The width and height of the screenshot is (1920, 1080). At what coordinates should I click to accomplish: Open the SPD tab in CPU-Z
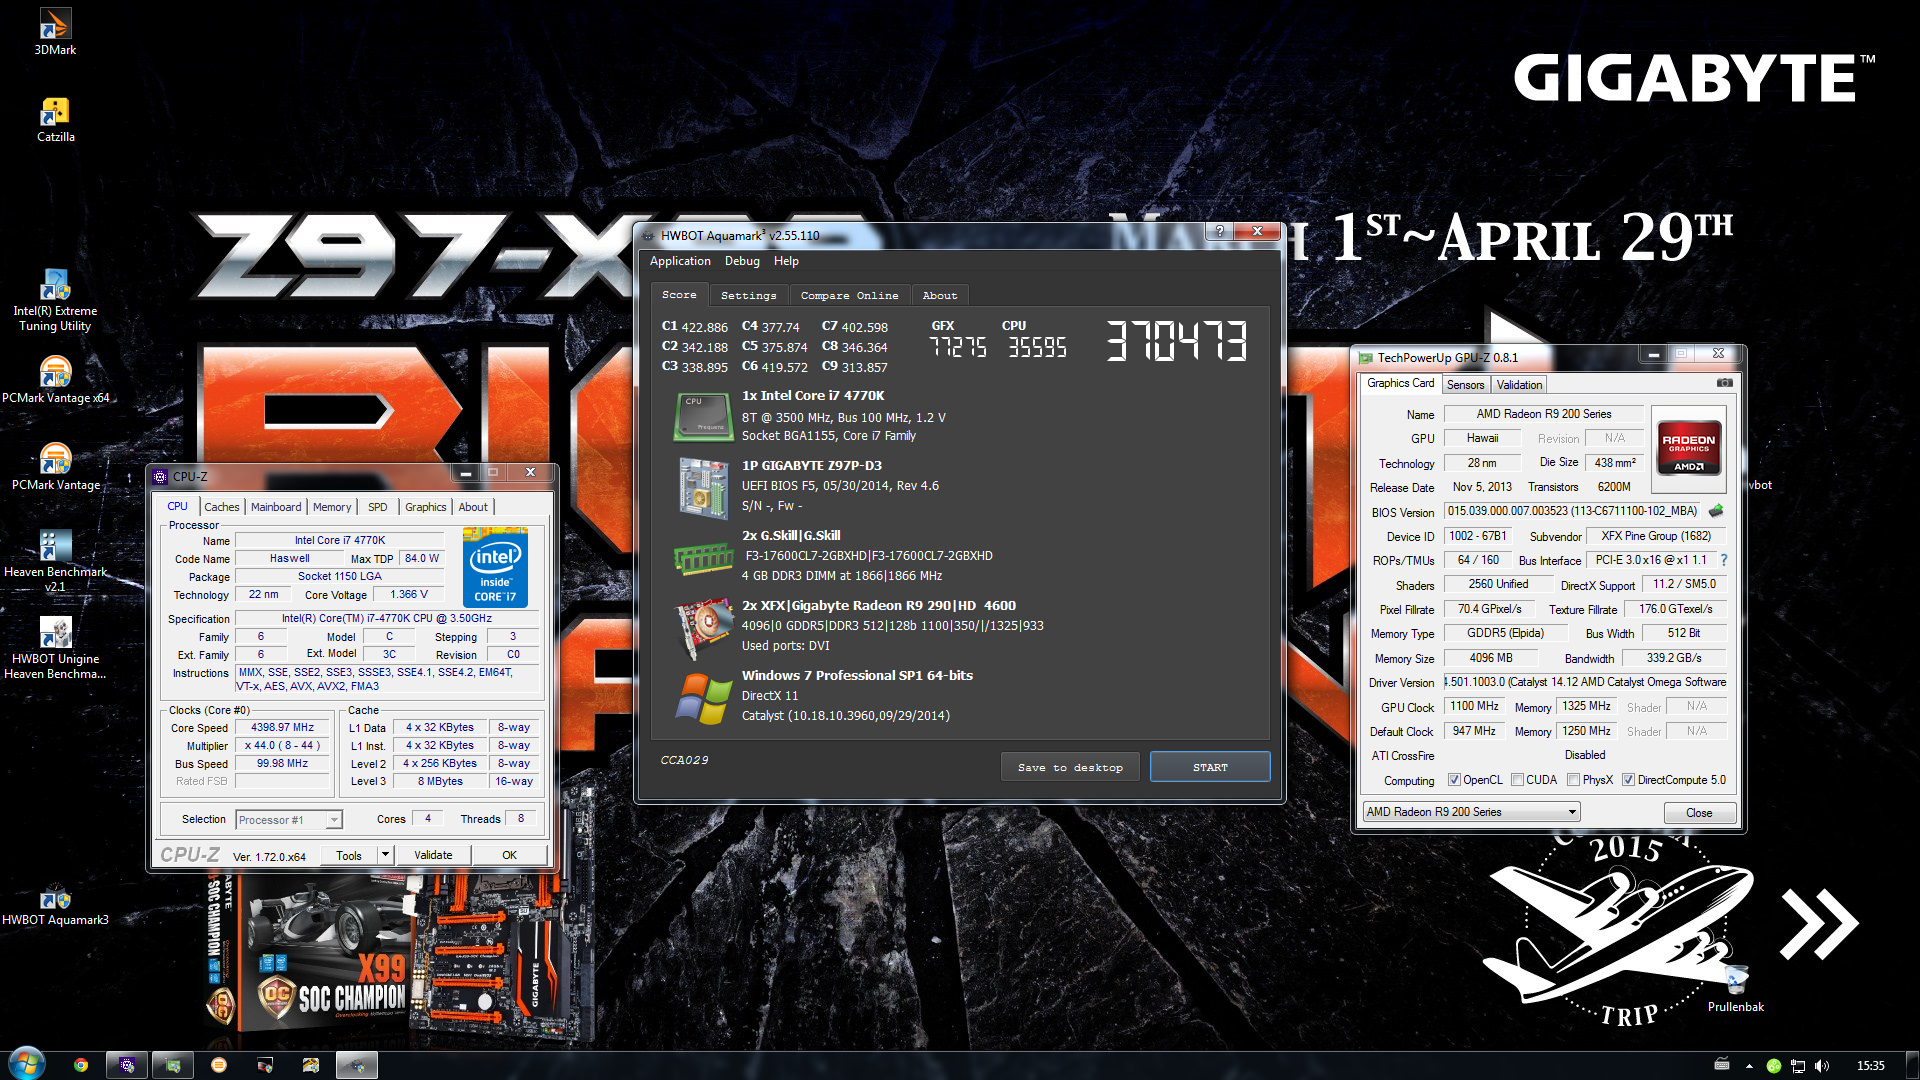click(378, 507)
